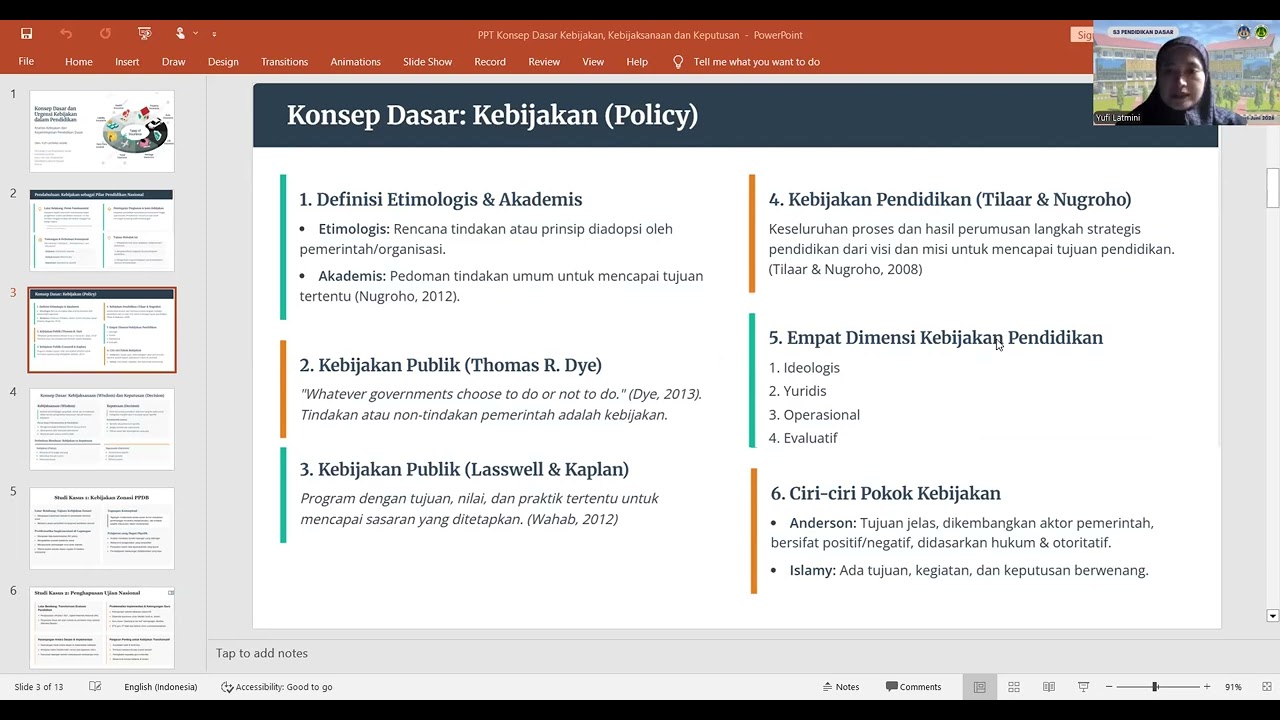Select slide 1 thumbnail in the slide panel
The image size is (1280, 720).
102,131
